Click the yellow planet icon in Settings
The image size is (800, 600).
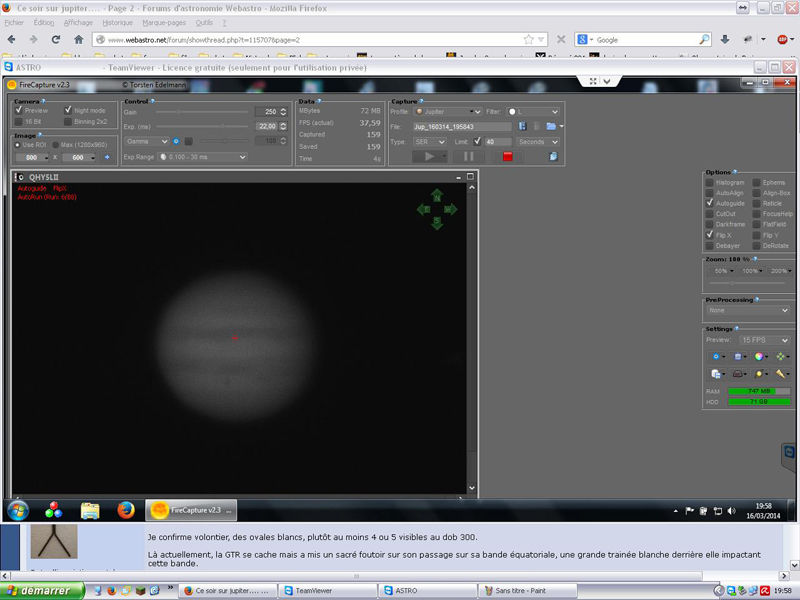point(759,374)
